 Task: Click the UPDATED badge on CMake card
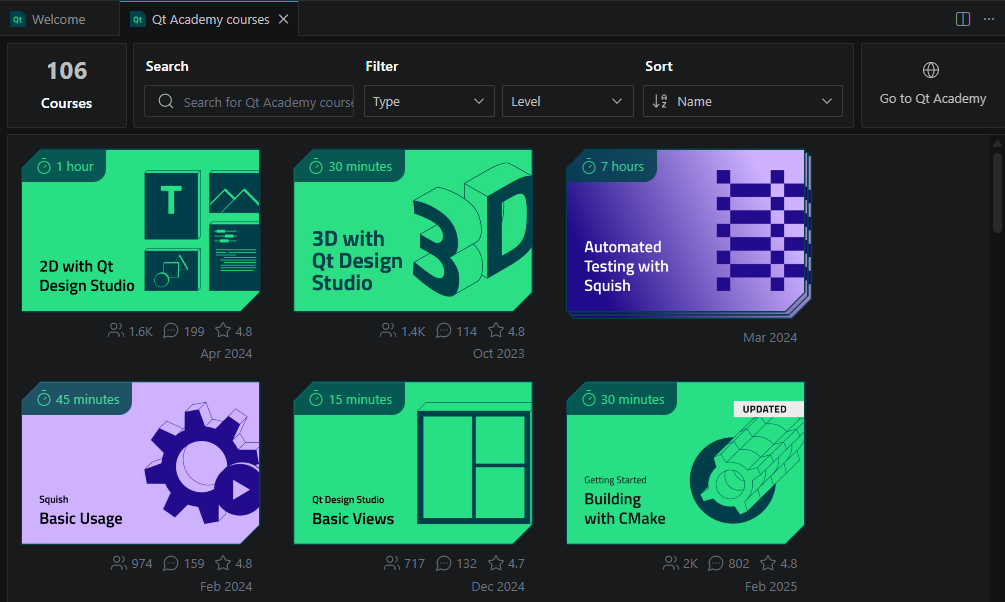point(768,409)
